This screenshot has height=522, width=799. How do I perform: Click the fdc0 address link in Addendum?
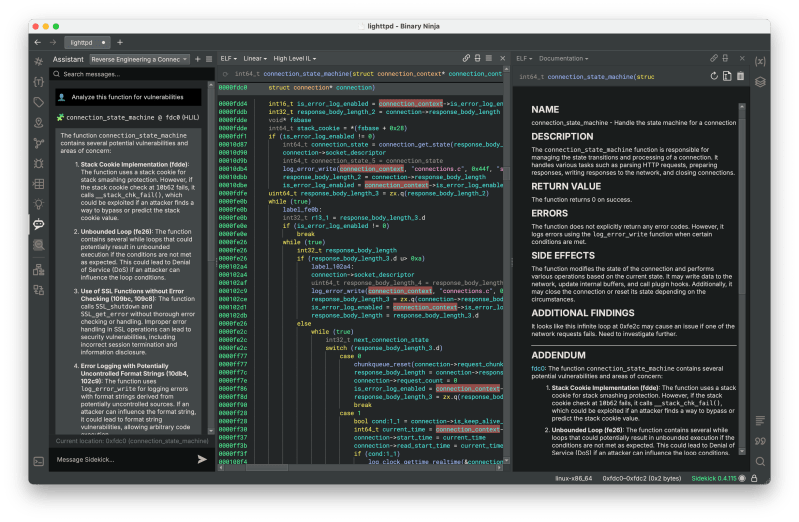click(538, 369)
